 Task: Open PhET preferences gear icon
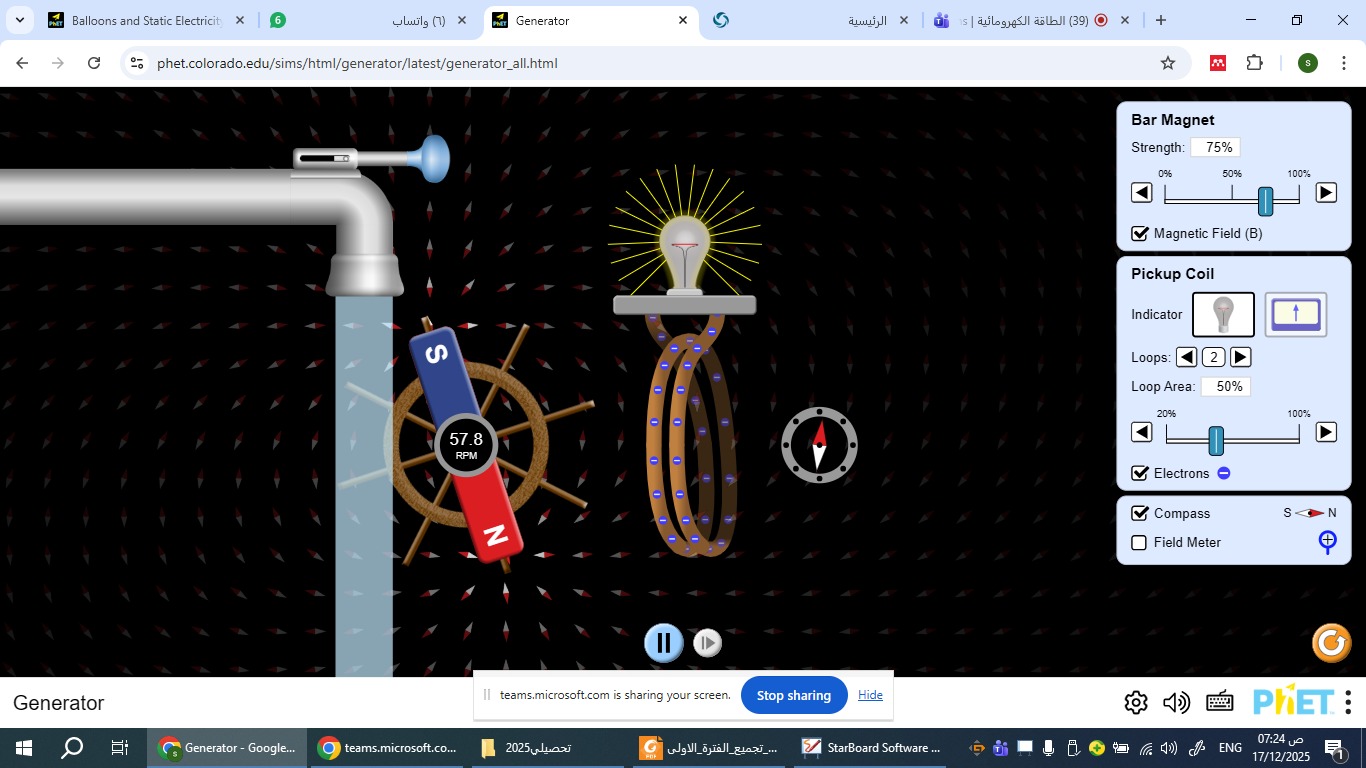[1135, 703]
